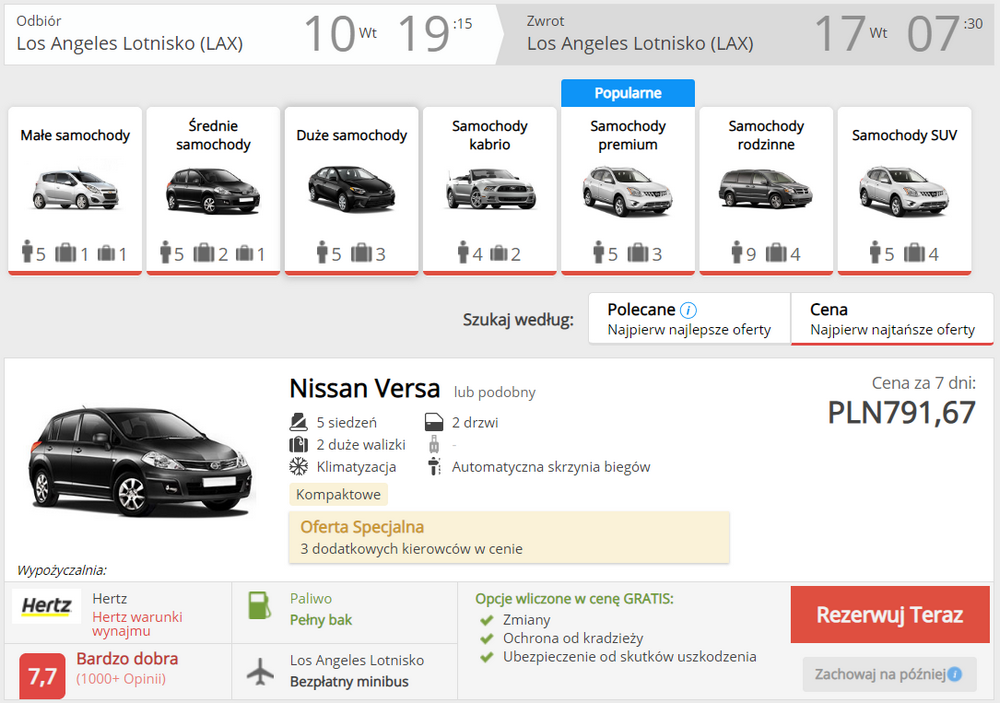Click the checkmark next to Ubezpieczenie od skutków
Viewport: 1000px width, 703px height.
pyautogui.click(x=487, y=657)
